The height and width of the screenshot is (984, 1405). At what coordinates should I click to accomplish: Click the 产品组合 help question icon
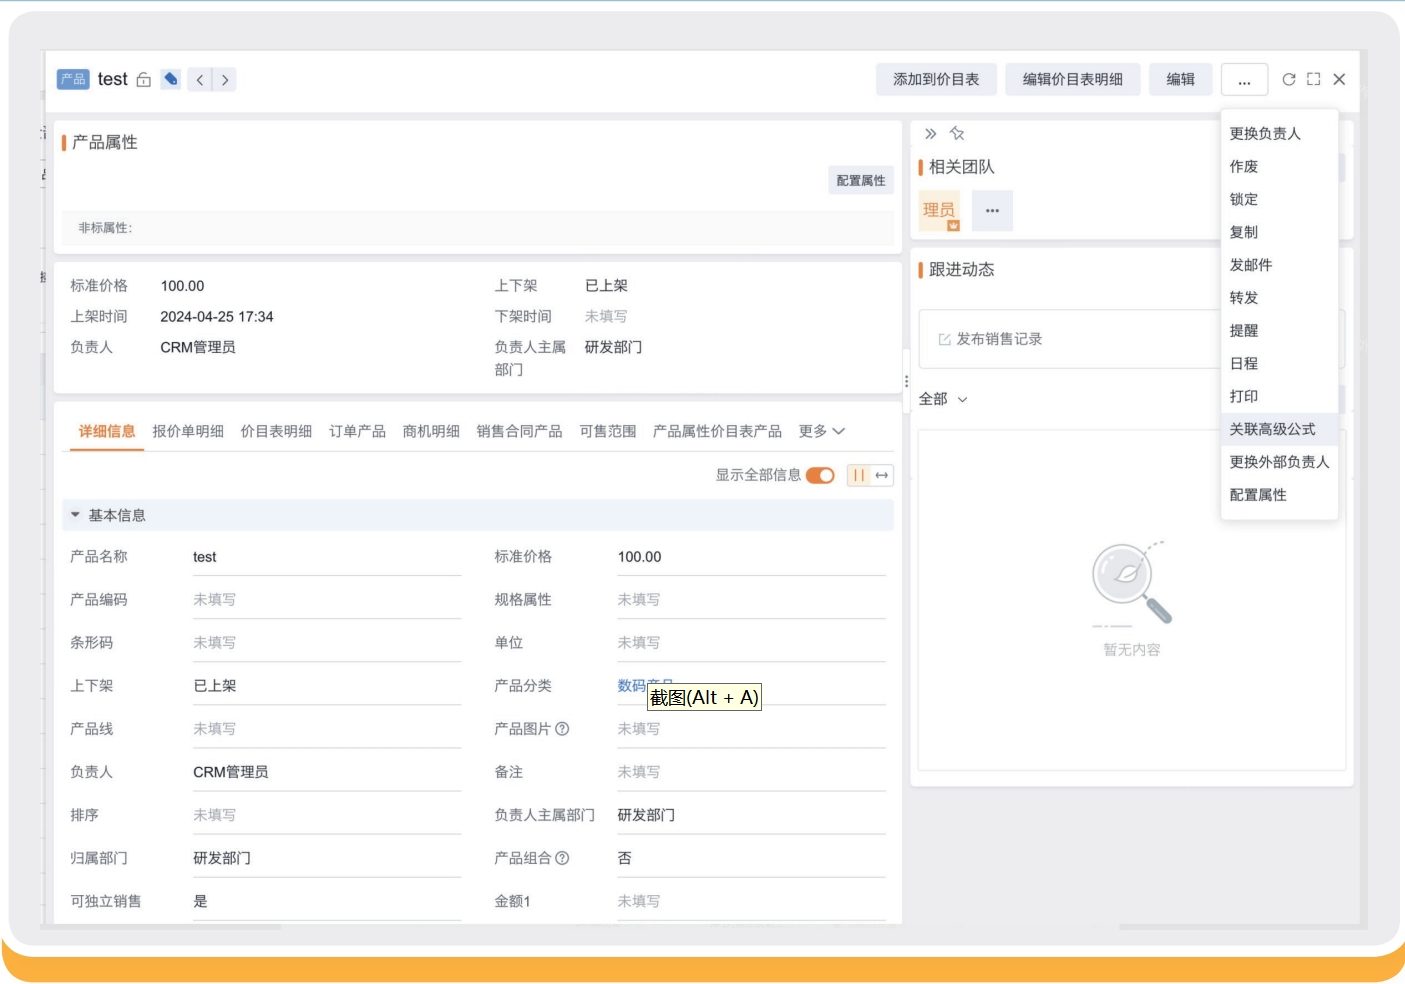tap(562, 858)
